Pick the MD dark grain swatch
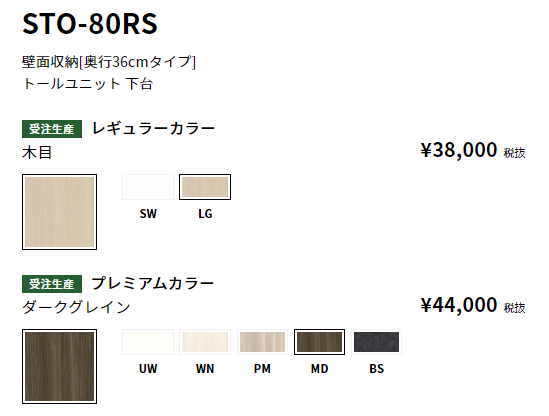 [319, 342]
